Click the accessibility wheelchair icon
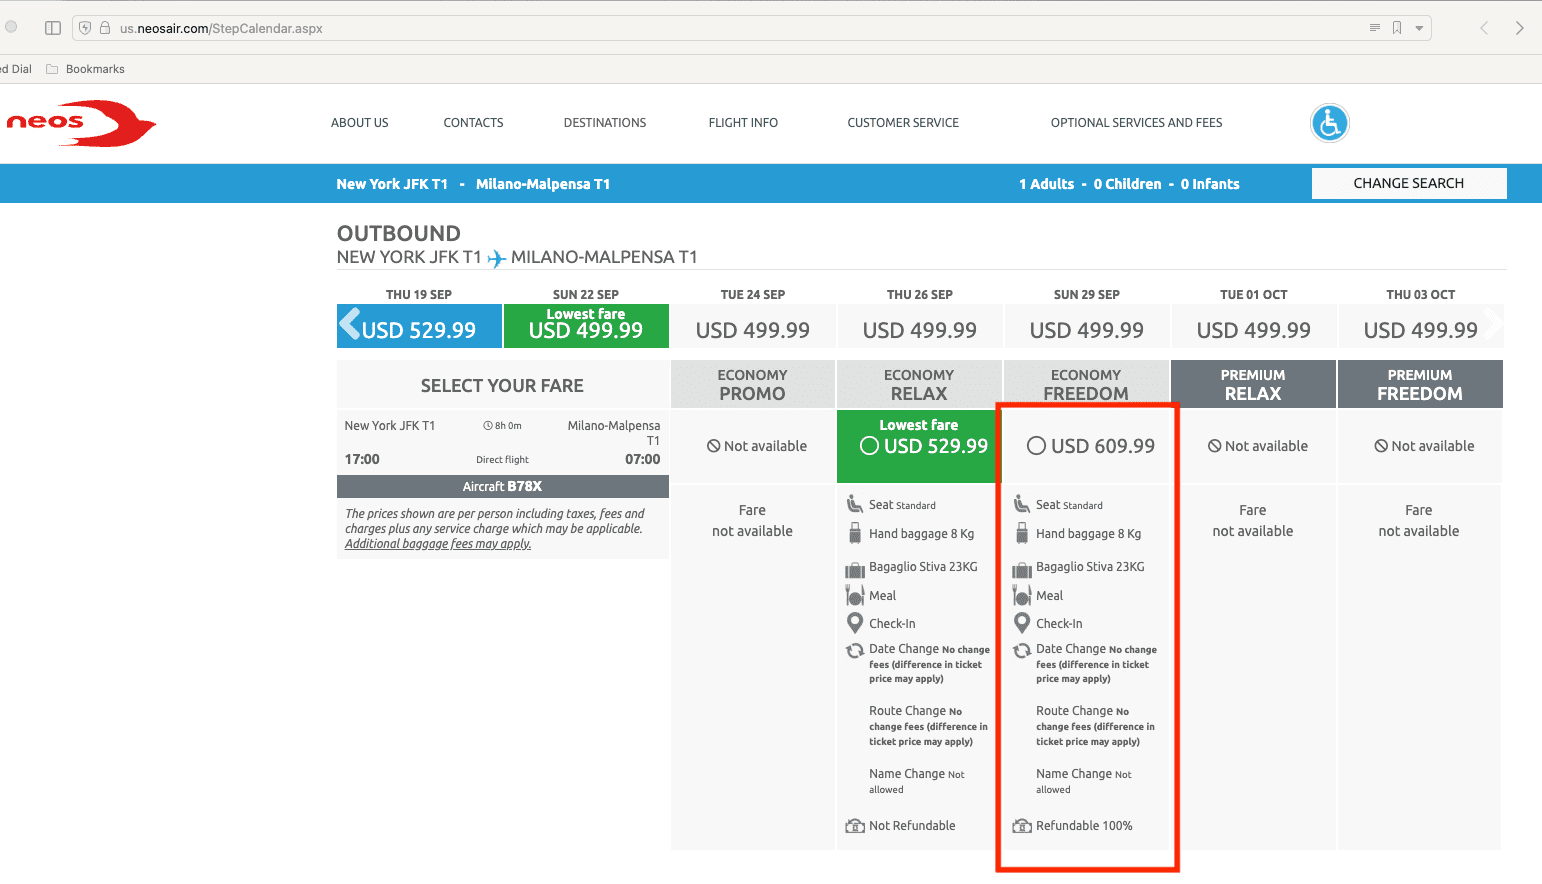1542x884 pixels. [x=1329, y=123]
